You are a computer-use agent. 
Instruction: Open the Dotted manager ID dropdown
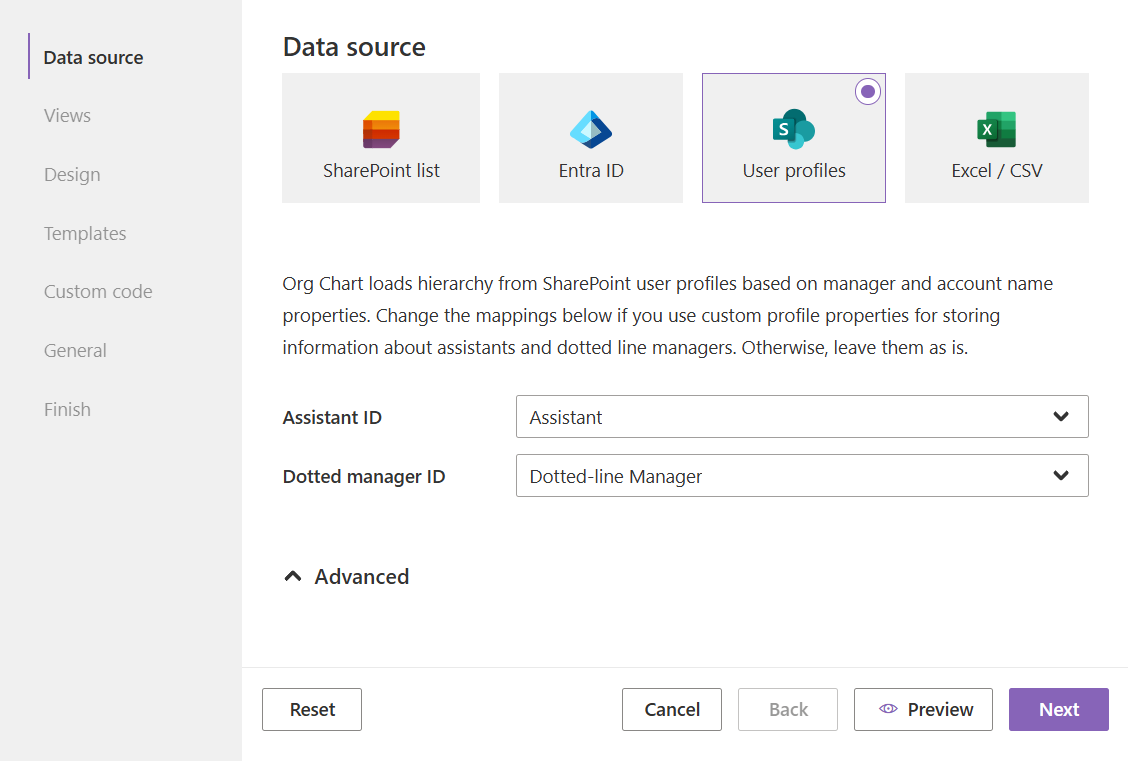pos(802,475)
